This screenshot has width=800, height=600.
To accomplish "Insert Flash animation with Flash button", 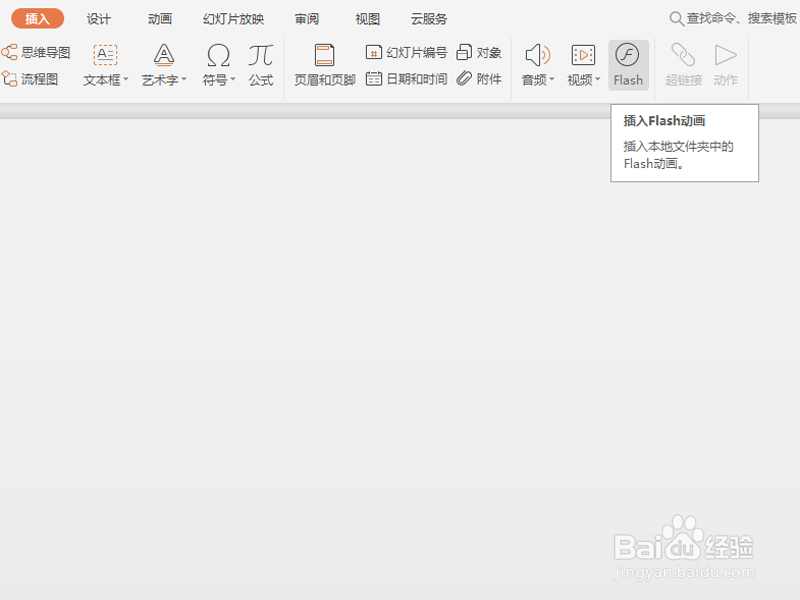I will 628,65.
